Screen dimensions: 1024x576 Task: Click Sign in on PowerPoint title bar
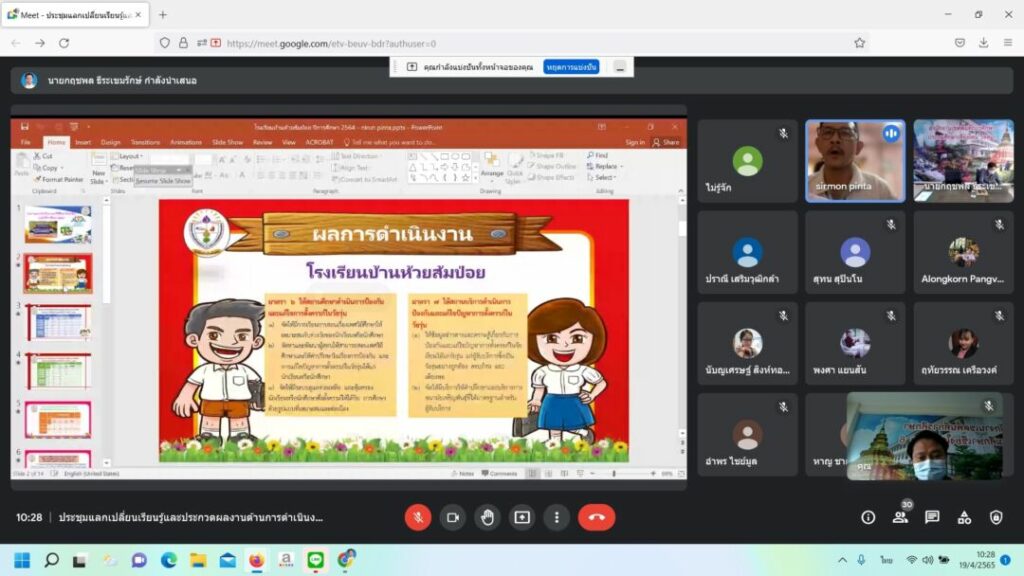coord(635,142)
